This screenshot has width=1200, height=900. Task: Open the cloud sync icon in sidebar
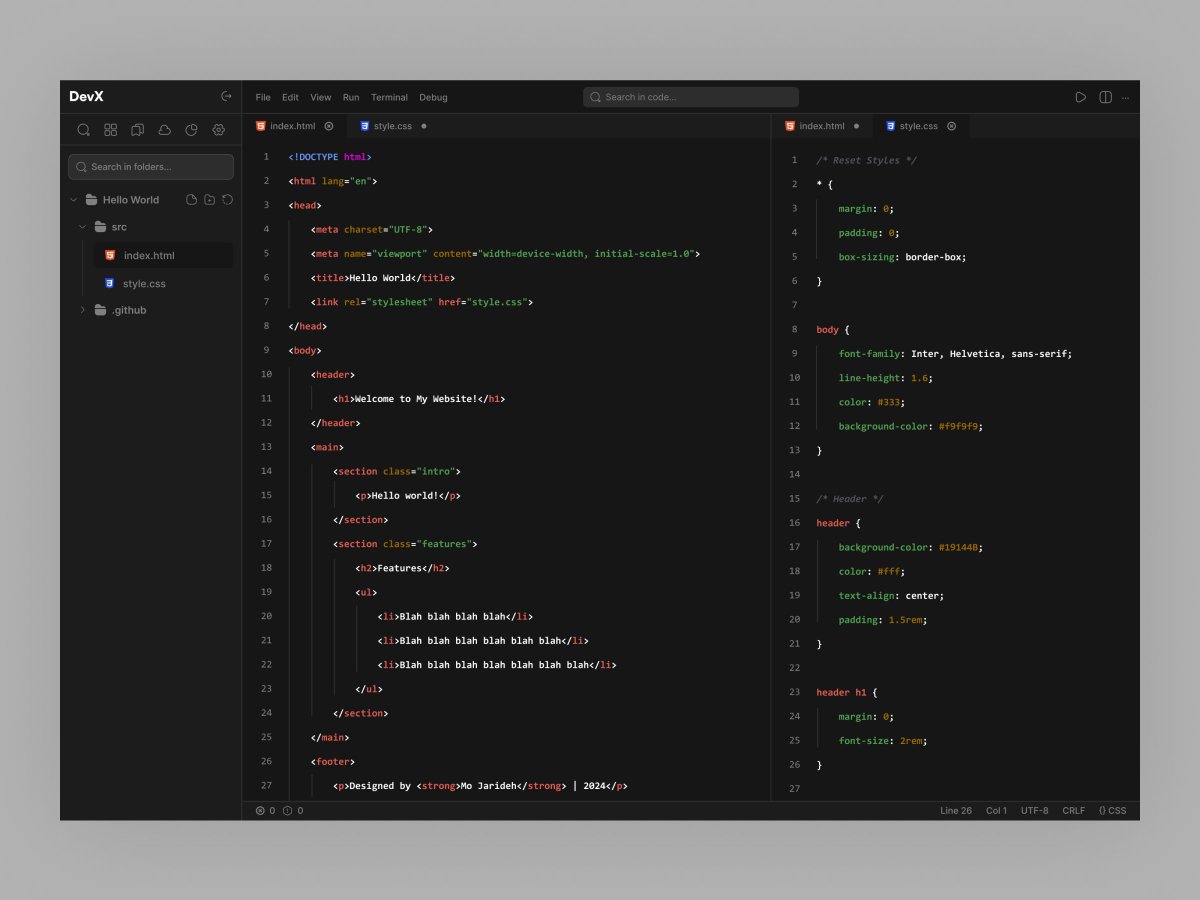[x=165, y=130]
